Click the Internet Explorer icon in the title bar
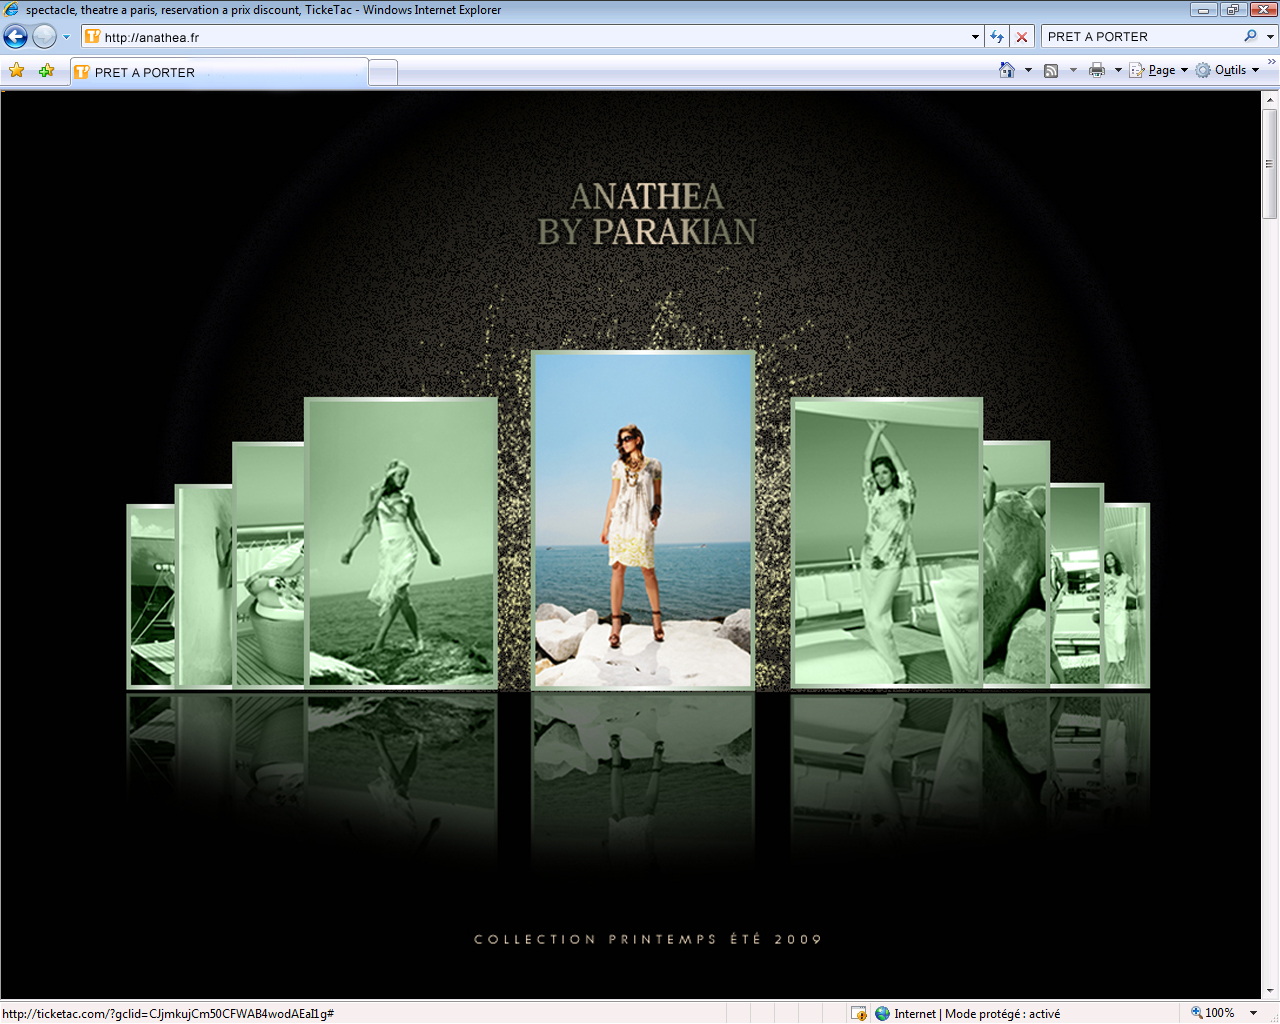1280x1024 pixels. (x=12, y=10)
